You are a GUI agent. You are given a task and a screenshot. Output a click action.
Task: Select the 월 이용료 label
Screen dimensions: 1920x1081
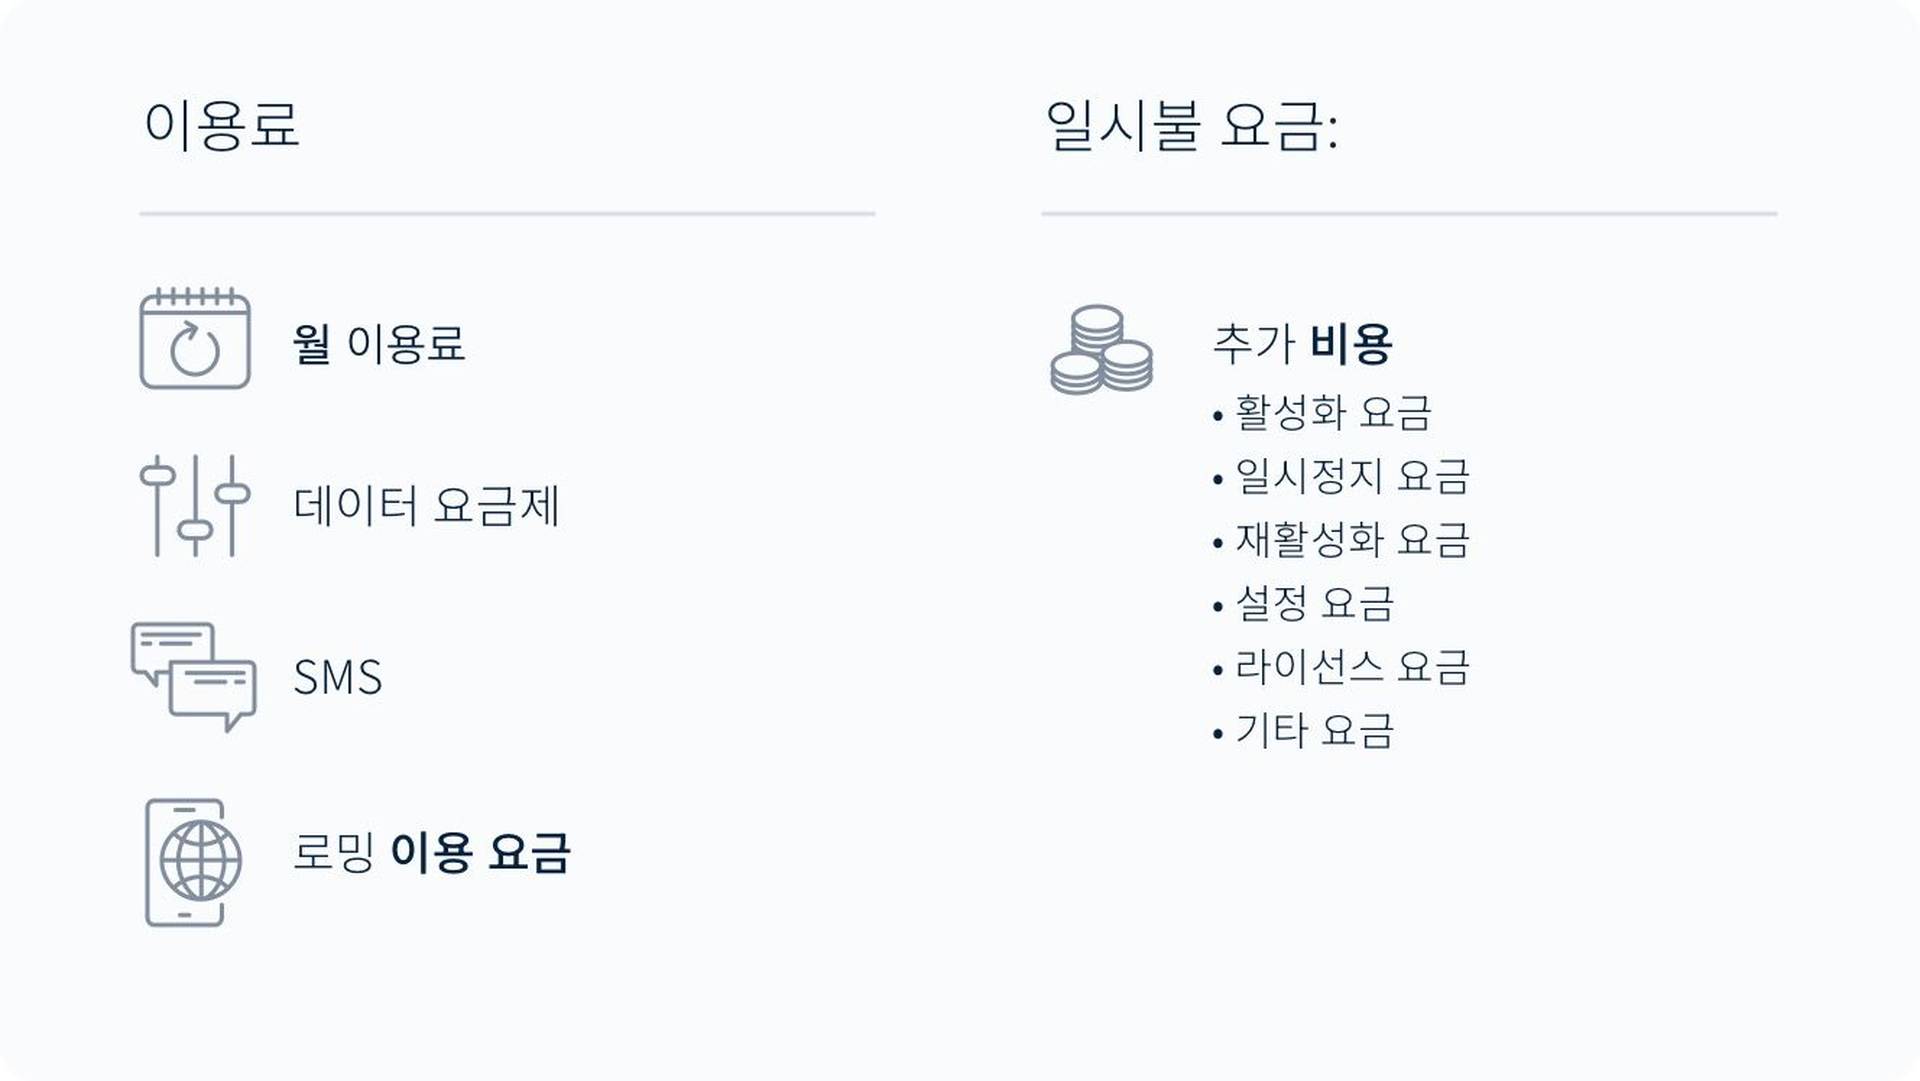[379, 343]
